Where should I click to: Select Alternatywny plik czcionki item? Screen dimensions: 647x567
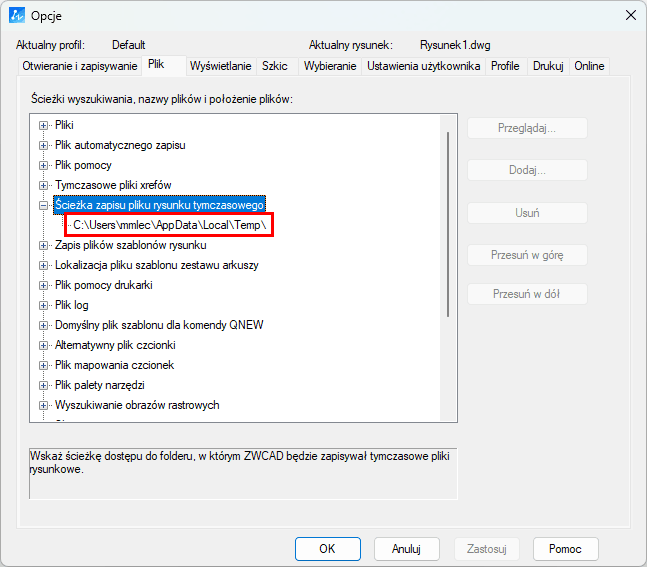pos(115,345)
